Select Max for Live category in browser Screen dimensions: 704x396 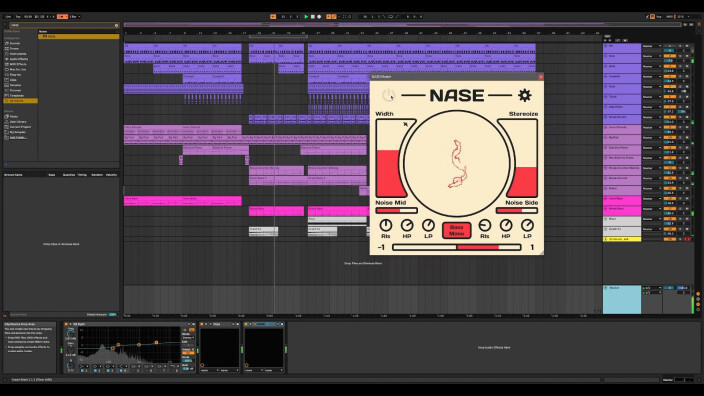click(18, 70)
